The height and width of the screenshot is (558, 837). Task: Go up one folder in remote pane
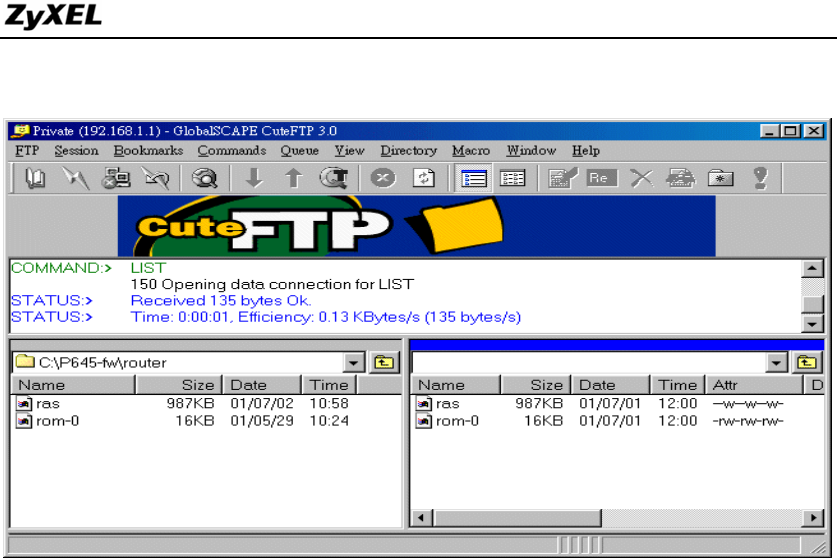(x=807, y=363)
